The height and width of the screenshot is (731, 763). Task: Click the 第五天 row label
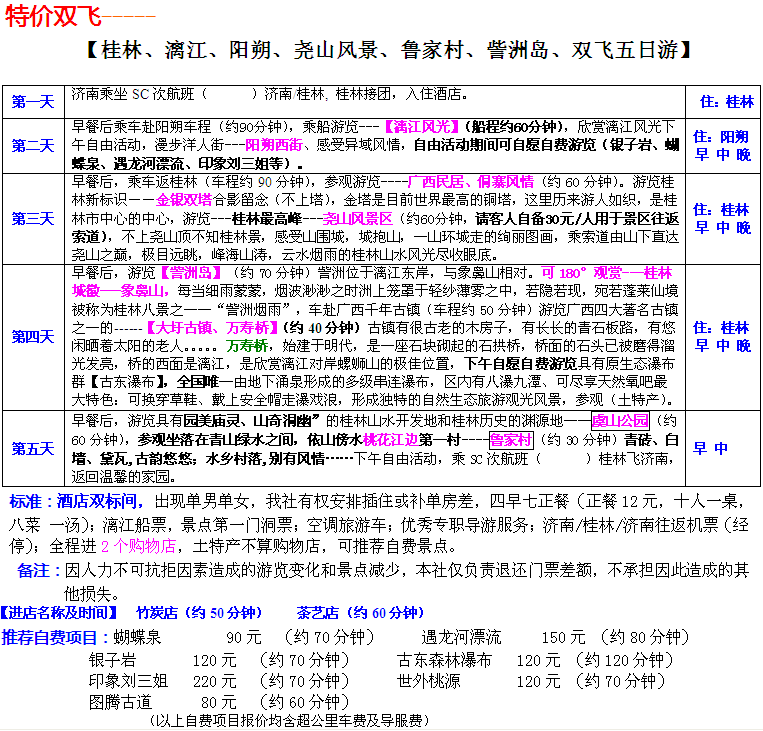(33, 449)
